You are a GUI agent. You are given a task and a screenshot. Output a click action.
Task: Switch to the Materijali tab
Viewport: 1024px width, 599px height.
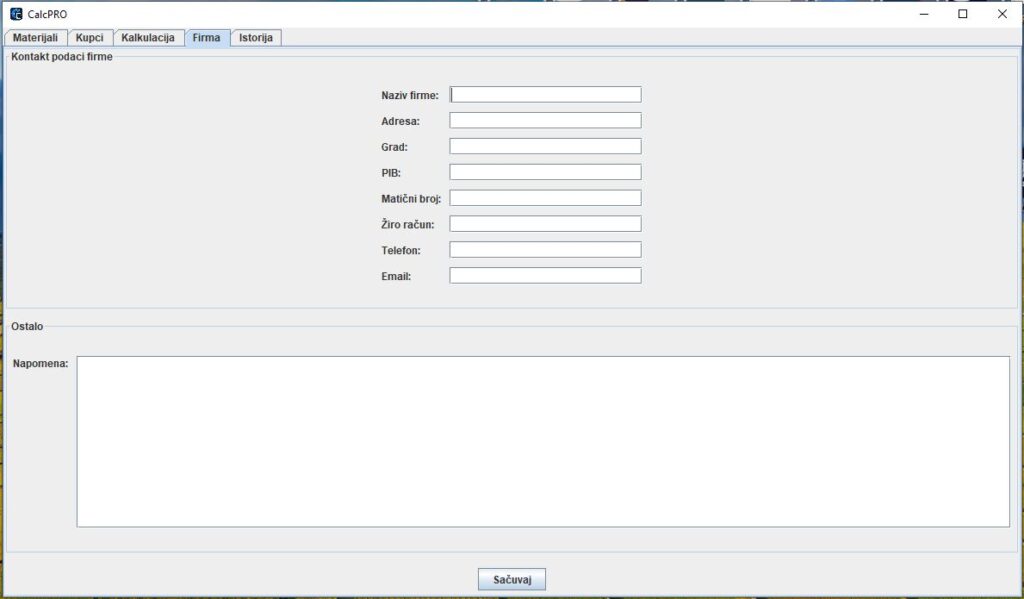(35, 38)
